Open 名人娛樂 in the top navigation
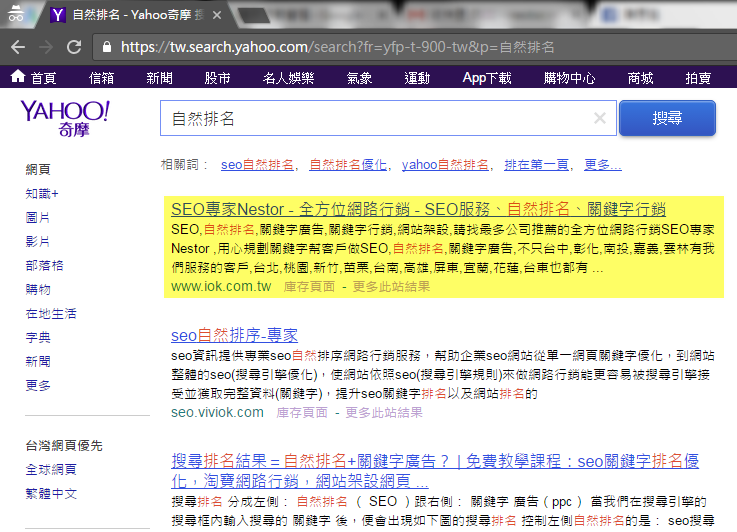737x532 pixels. [288, 78]
